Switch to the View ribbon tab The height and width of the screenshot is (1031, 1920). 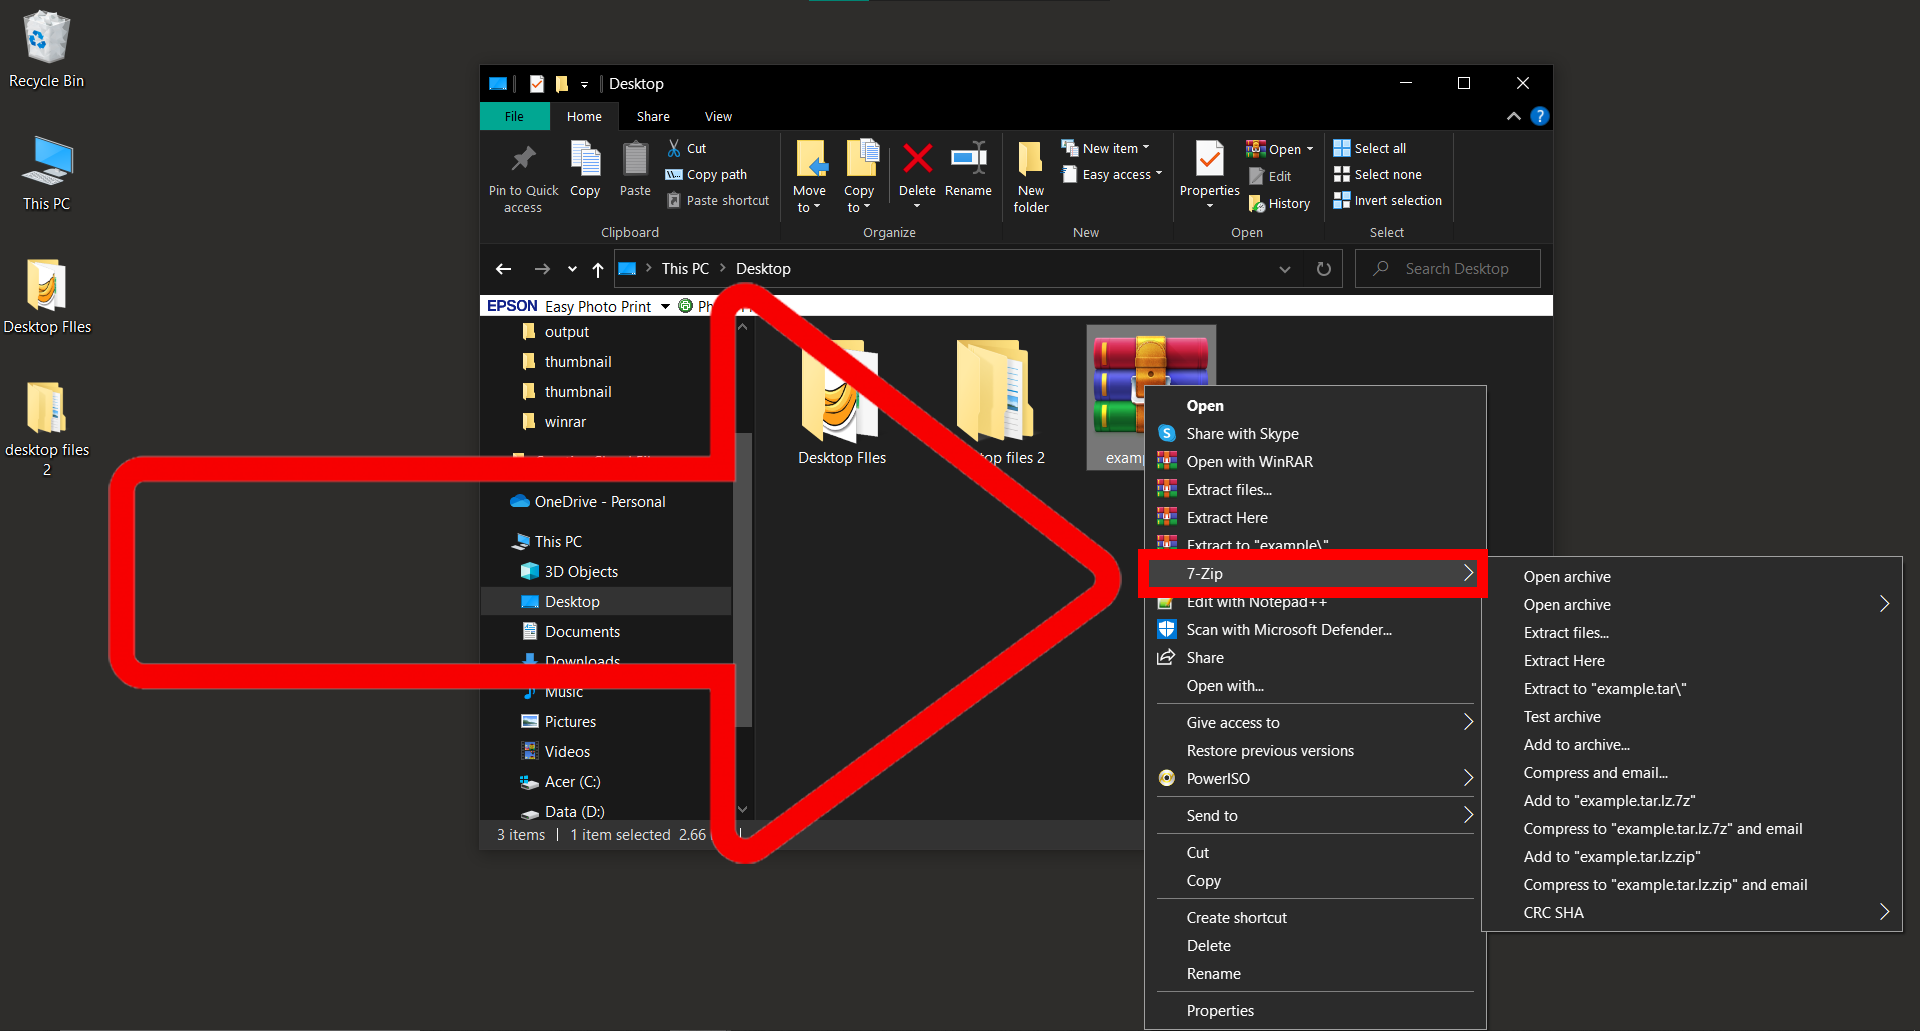point(717,116)
